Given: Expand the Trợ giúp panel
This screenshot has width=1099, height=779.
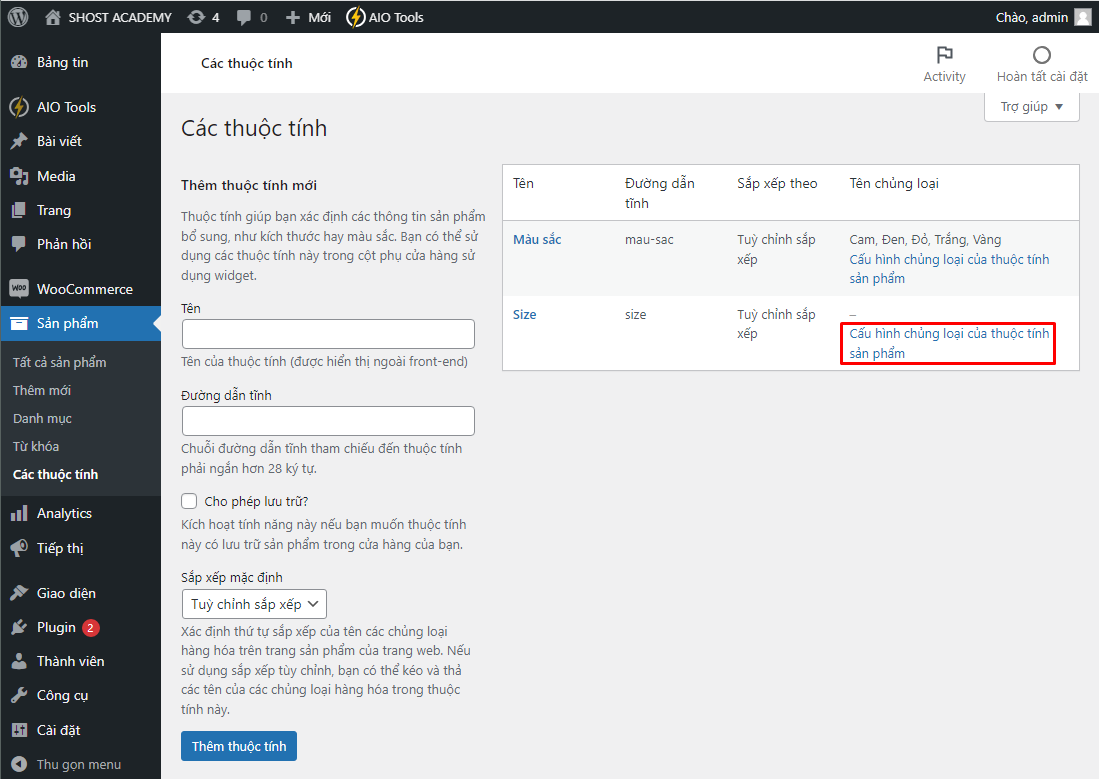Looking at the screenshot, I should [x=1031, y=106].
